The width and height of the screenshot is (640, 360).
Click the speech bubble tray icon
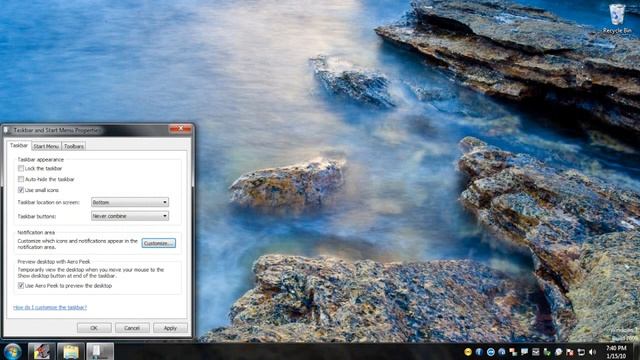tap(524, 352)
